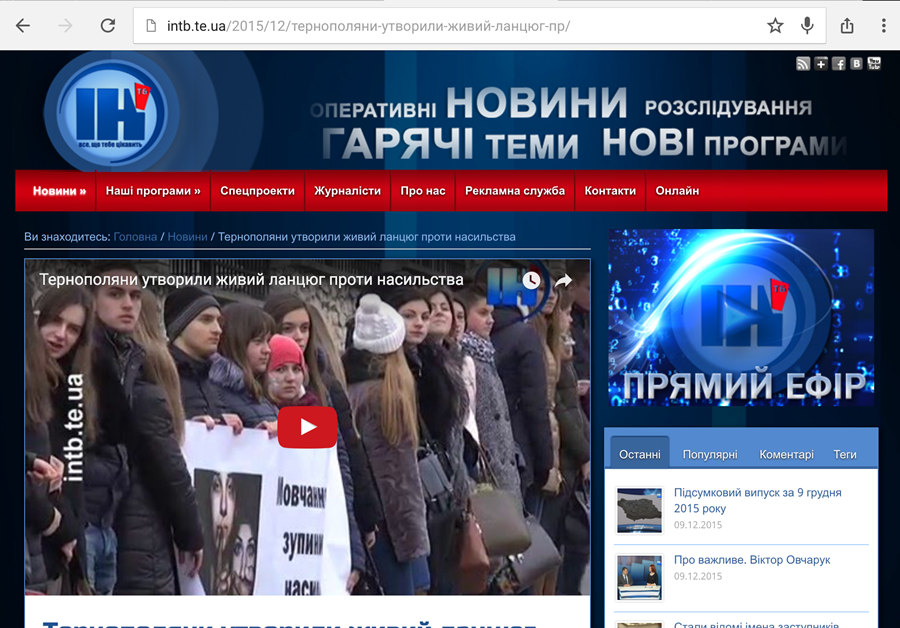Open the Новини » menu
This screenshot has height=628, width=900.
pos(59,191)
